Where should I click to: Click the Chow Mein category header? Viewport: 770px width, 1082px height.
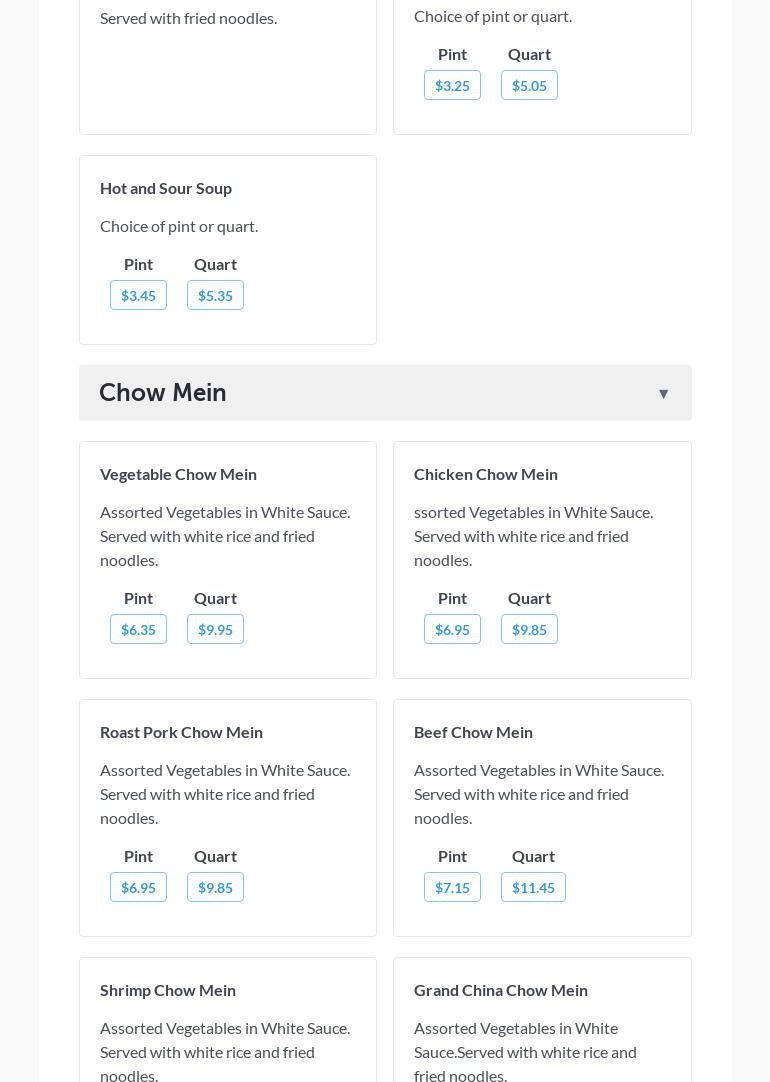click(163, 393)
